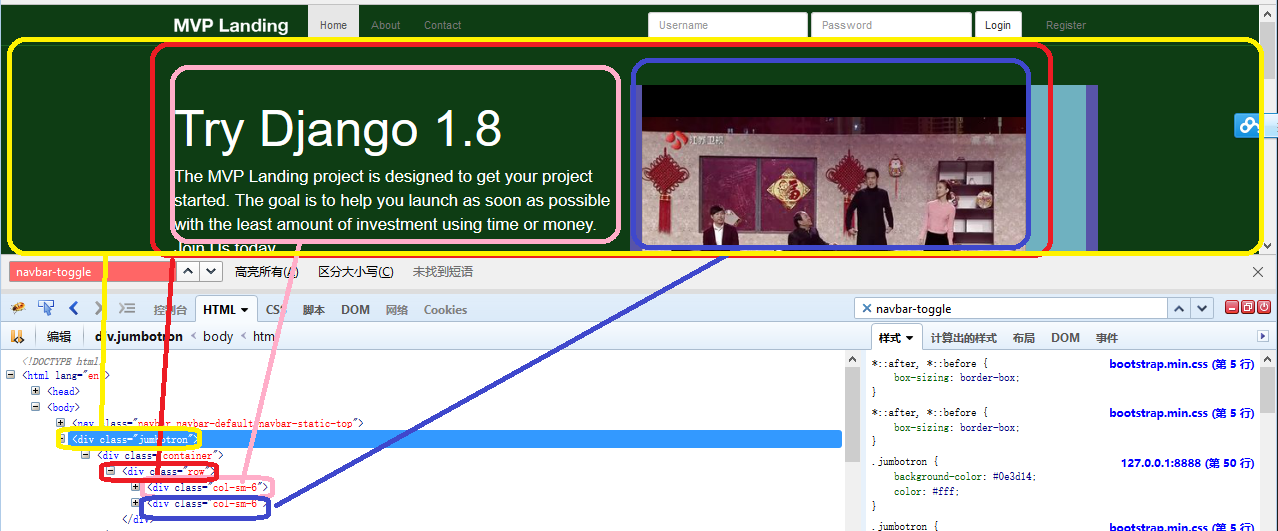Collapse the html lang node
This screenshot has height=531, width=1278.
(x=11, y=375)
